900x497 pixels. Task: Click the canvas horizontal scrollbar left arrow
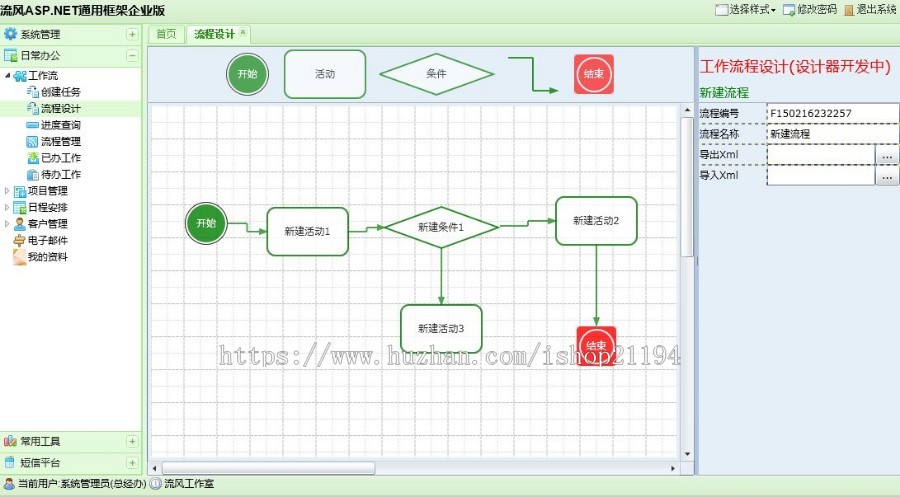pos(154,468)
